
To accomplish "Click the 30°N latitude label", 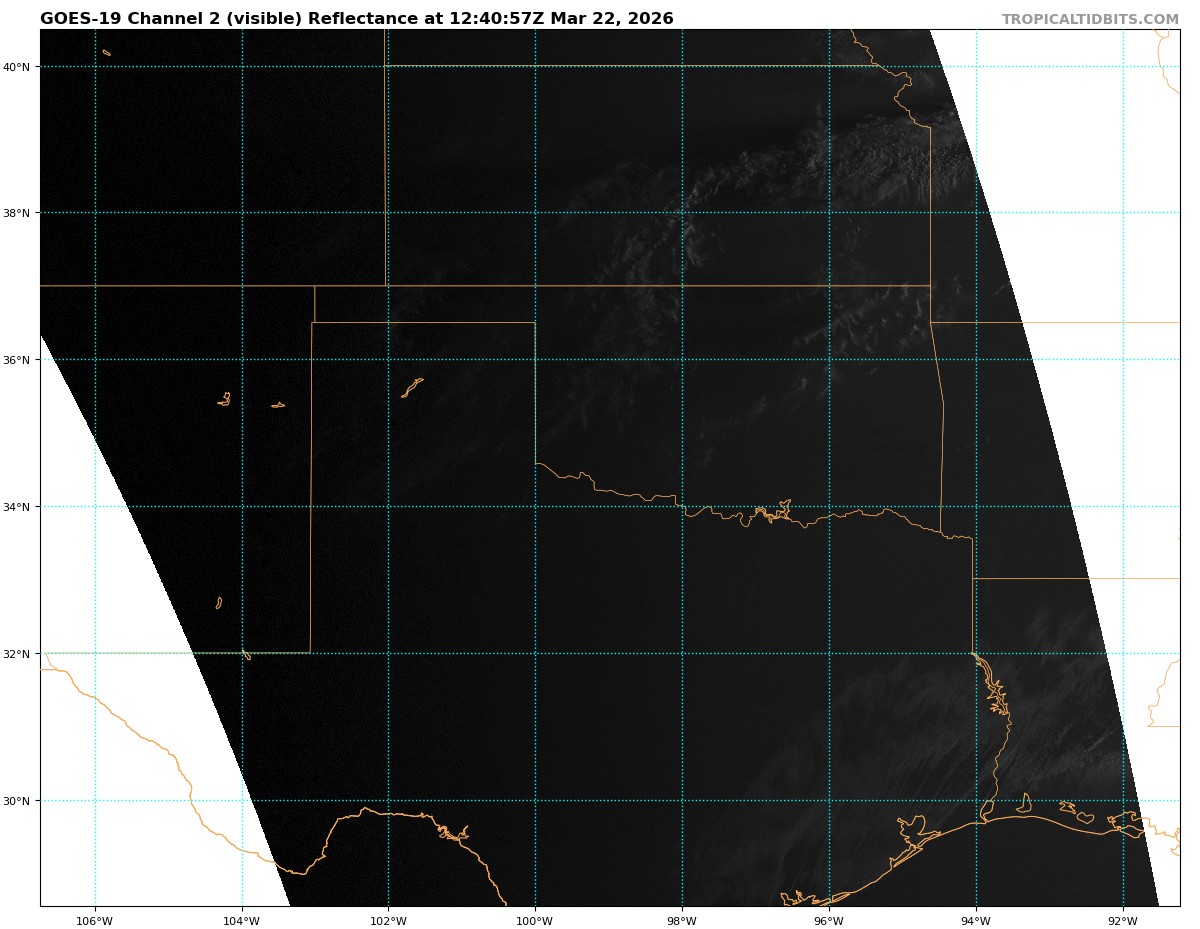I will (16, 801).
